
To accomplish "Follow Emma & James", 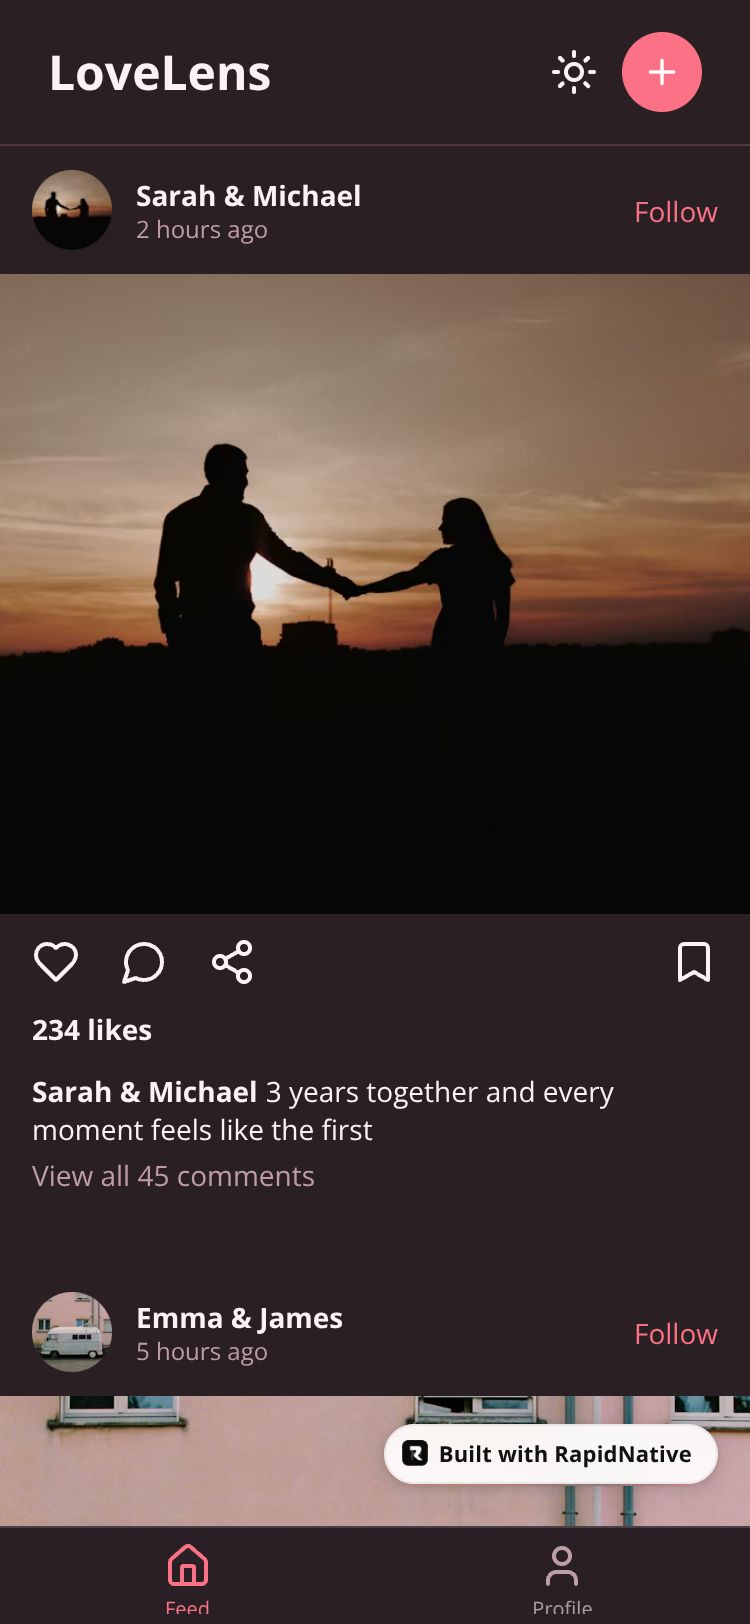I will pyautogui.click(x=676, y=1334).
